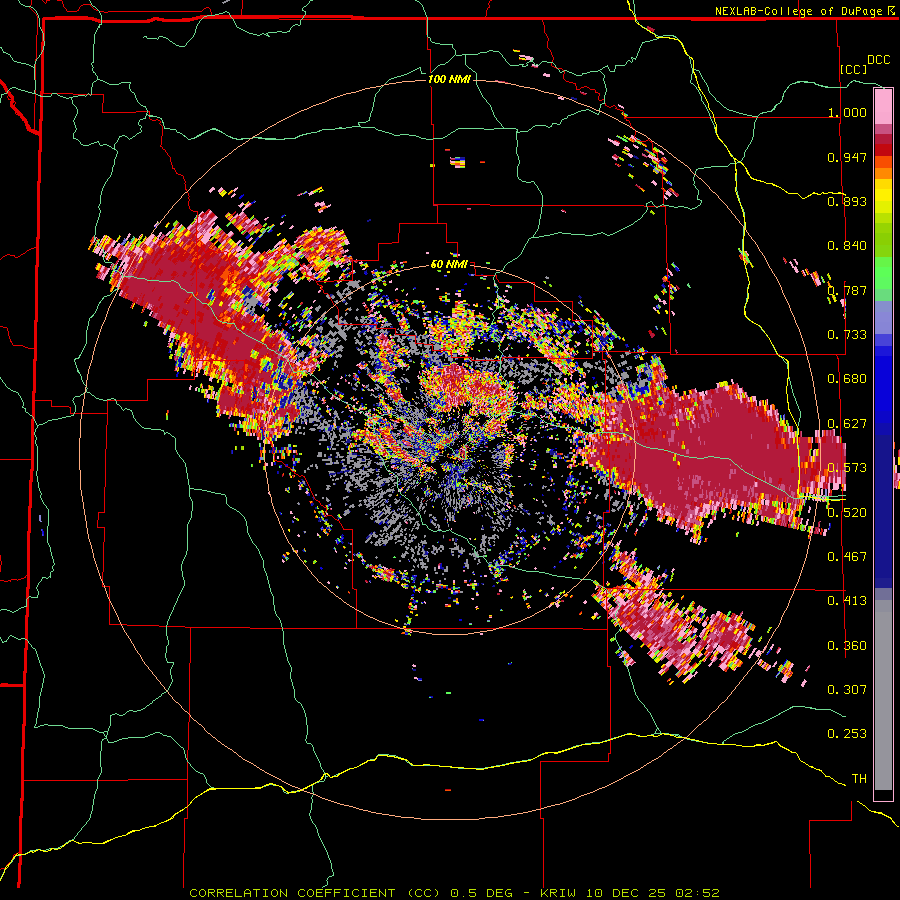Click the 0.573 scale value
Image resolution: width=900 pixels, height=900 pixels.
coord(847,468)
